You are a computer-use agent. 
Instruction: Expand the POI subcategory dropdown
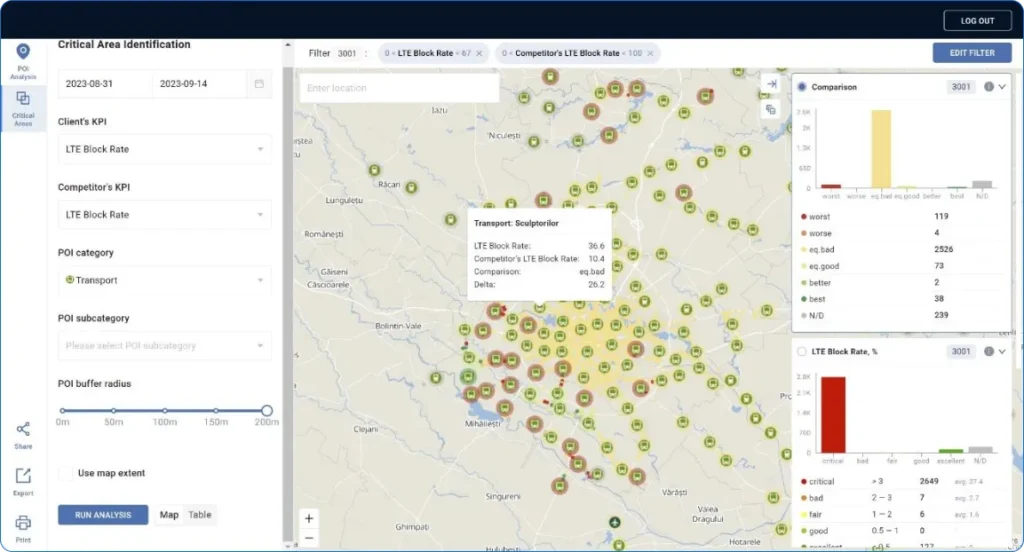coord(164,346)
